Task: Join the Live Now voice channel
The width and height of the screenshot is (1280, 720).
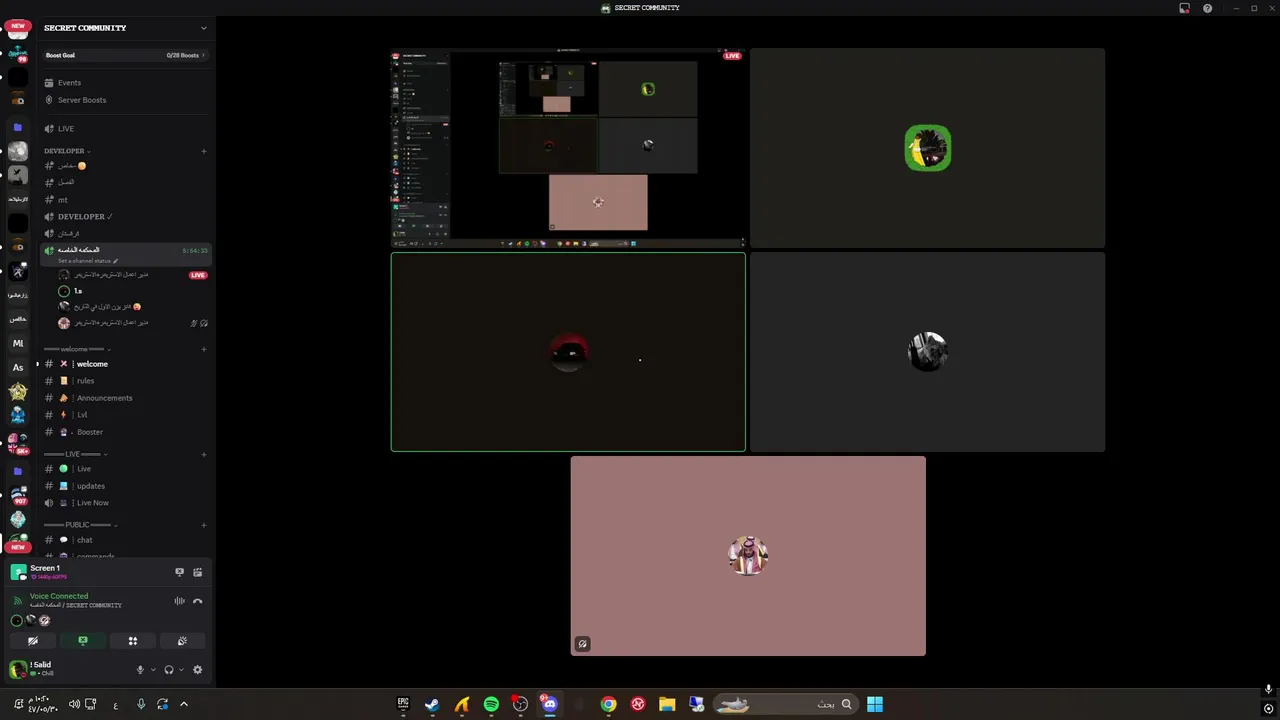Action: pyautogui.click(x=125, y=503)
